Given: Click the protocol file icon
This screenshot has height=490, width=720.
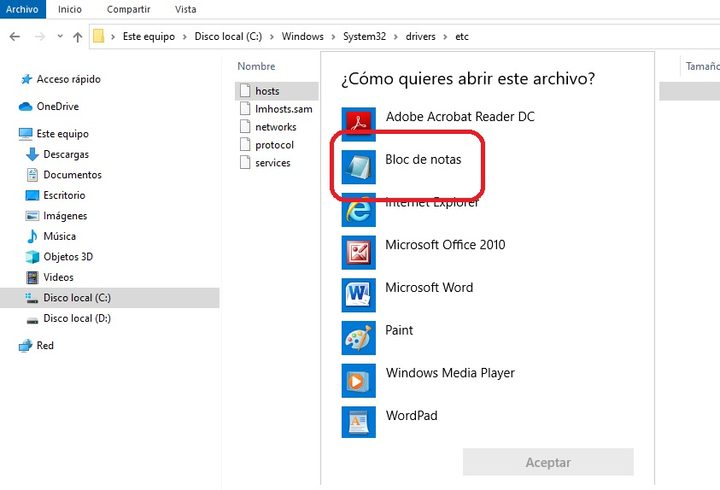Looking at the screenshot, I should click(x=245, y=144).
